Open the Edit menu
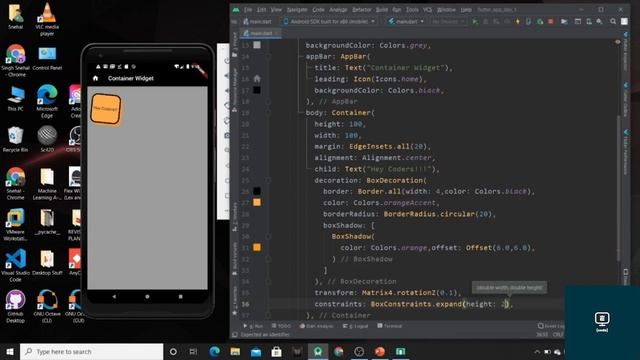The width and height of the screenshot is (640, 360). [261, 9]
